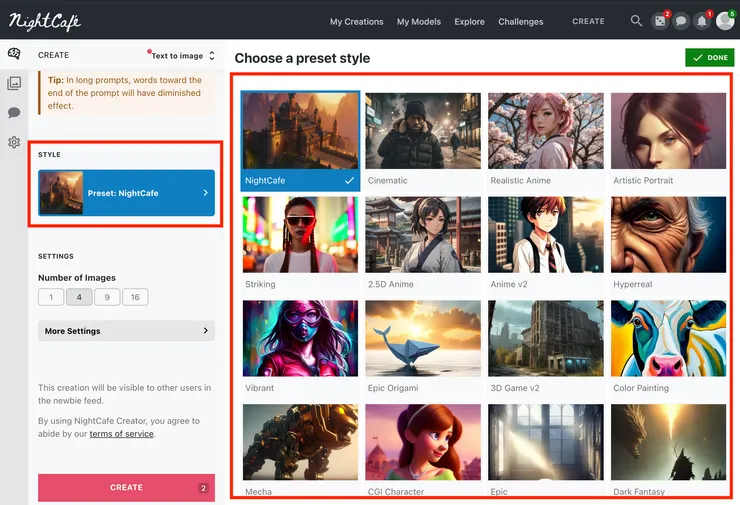This screenshot has height=505, width=740.
Task: Select the Artistic Portrait preset style
Action: pos(668,140)
